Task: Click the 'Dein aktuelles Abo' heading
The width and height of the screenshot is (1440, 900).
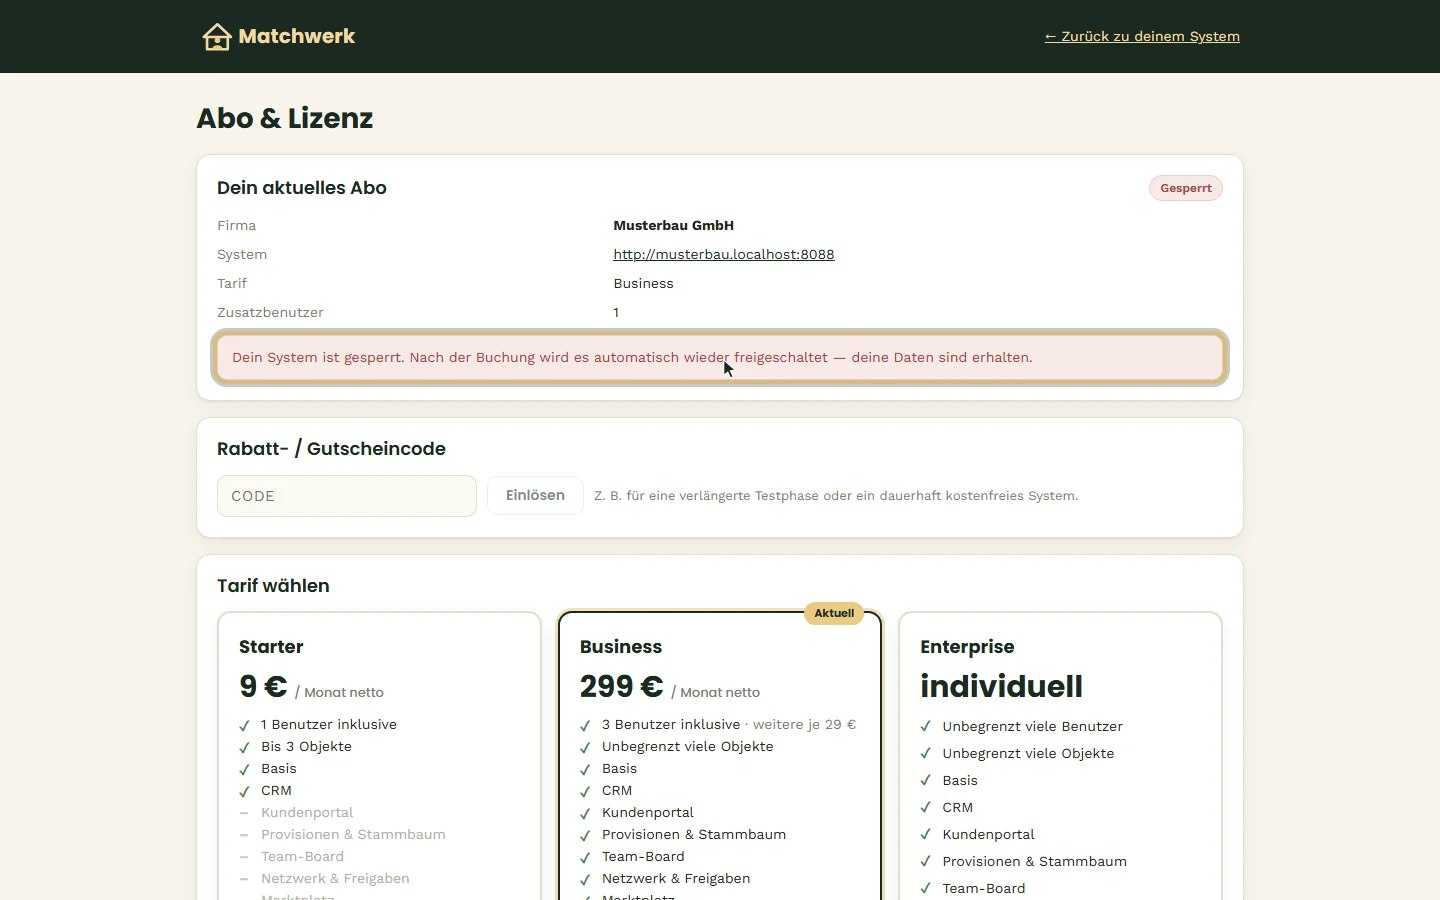Action: coord(302,188)
